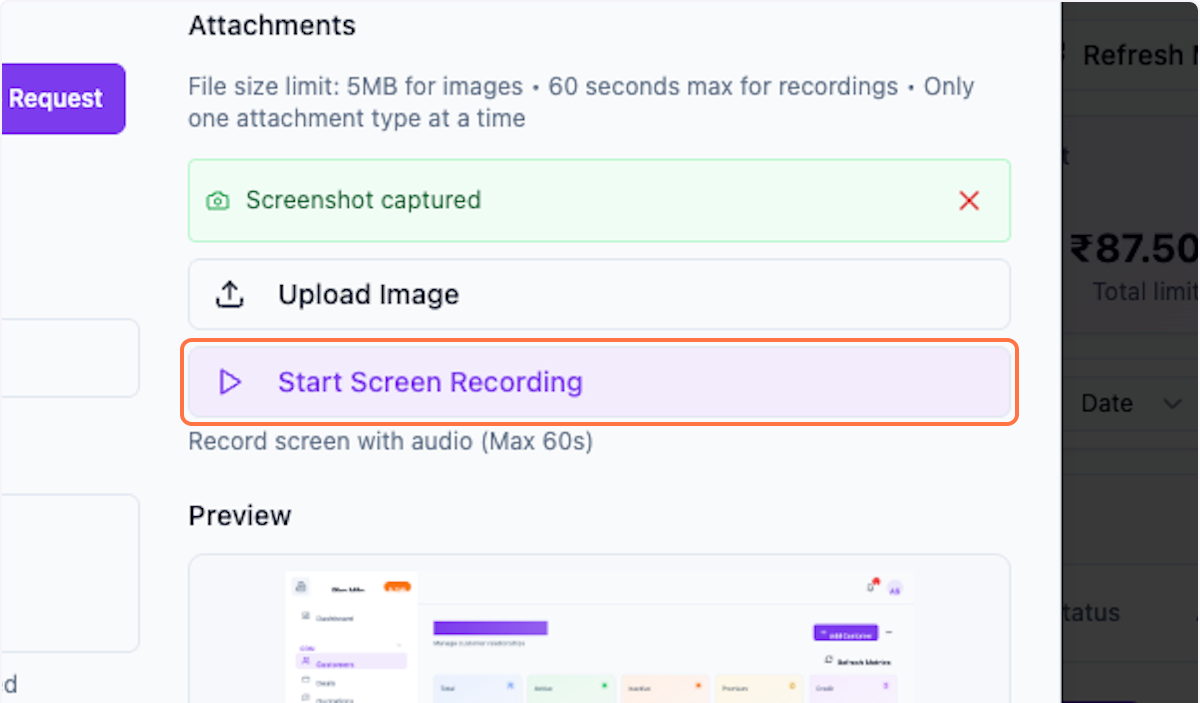The image size is (1200, 703).
Task: Click the app logo atop the preview sidebar
Action: coord(299,587)
